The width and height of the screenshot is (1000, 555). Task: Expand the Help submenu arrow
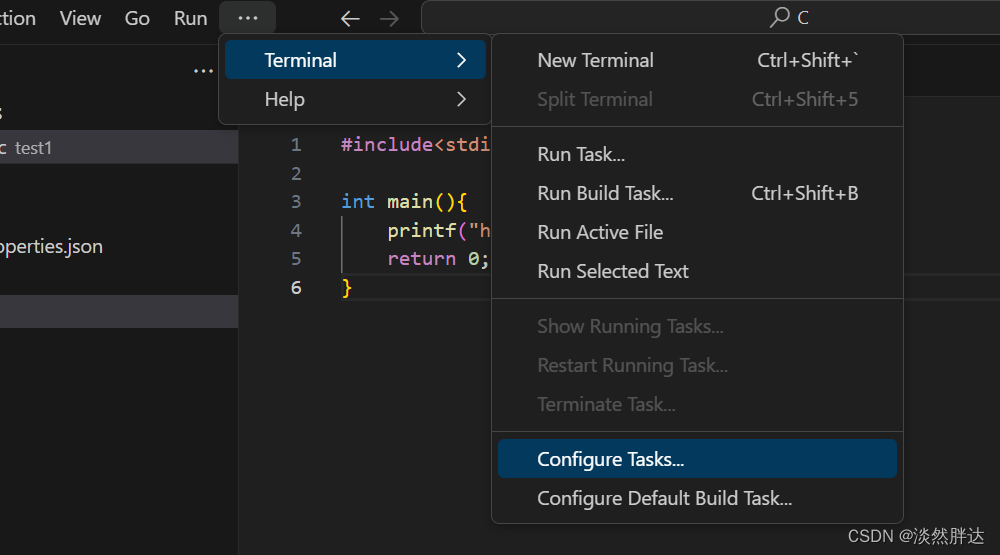461,99
